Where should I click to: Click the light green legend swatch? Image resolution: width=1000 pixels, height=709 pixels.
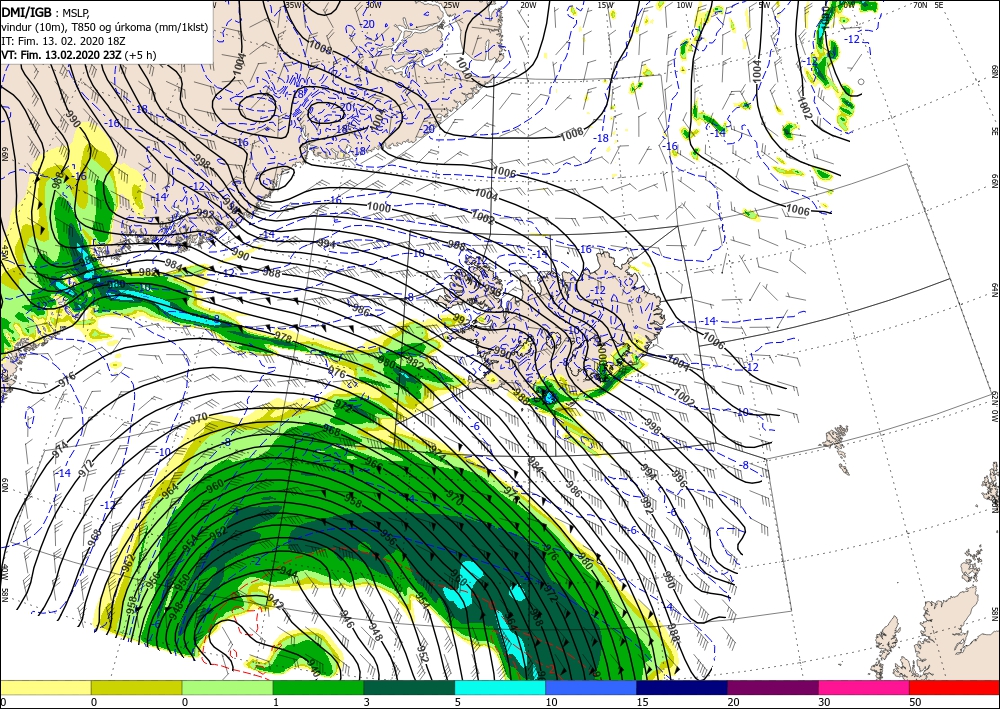(x=228, y=687)
